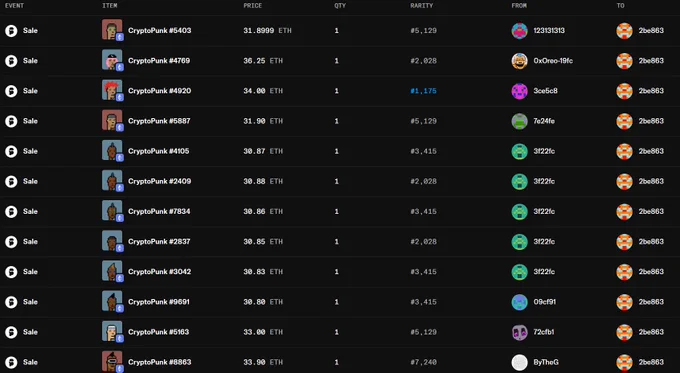Screen dimensions: 680x373
Task: Open seller avatar for 09cf91
Action: click(520, 302)
